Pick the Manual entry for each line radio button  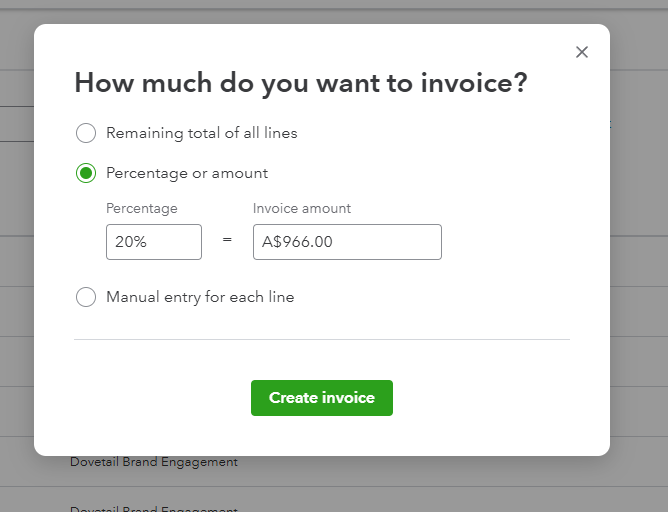tap(86, 297)
